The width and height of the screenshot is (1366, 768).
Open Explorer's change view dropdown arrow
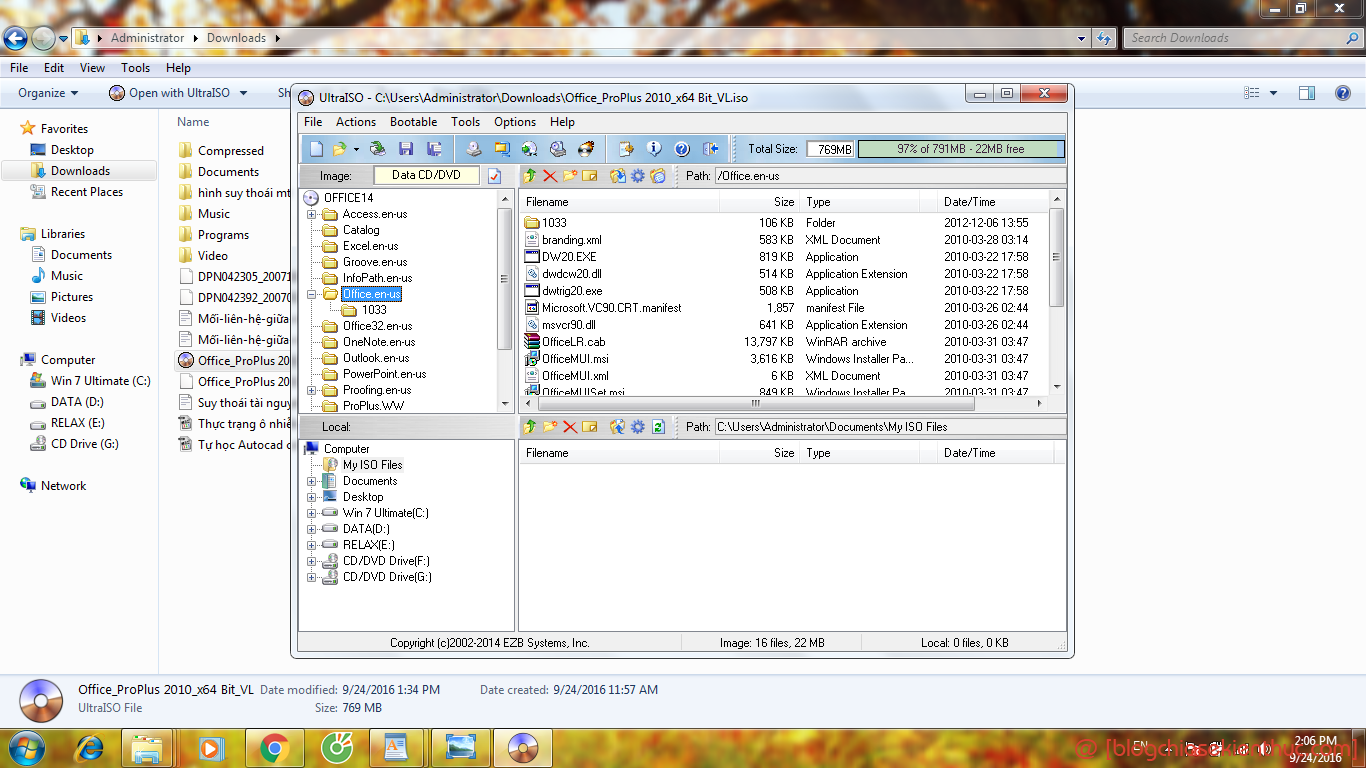pyautogui.click(x=1273, y=93)
